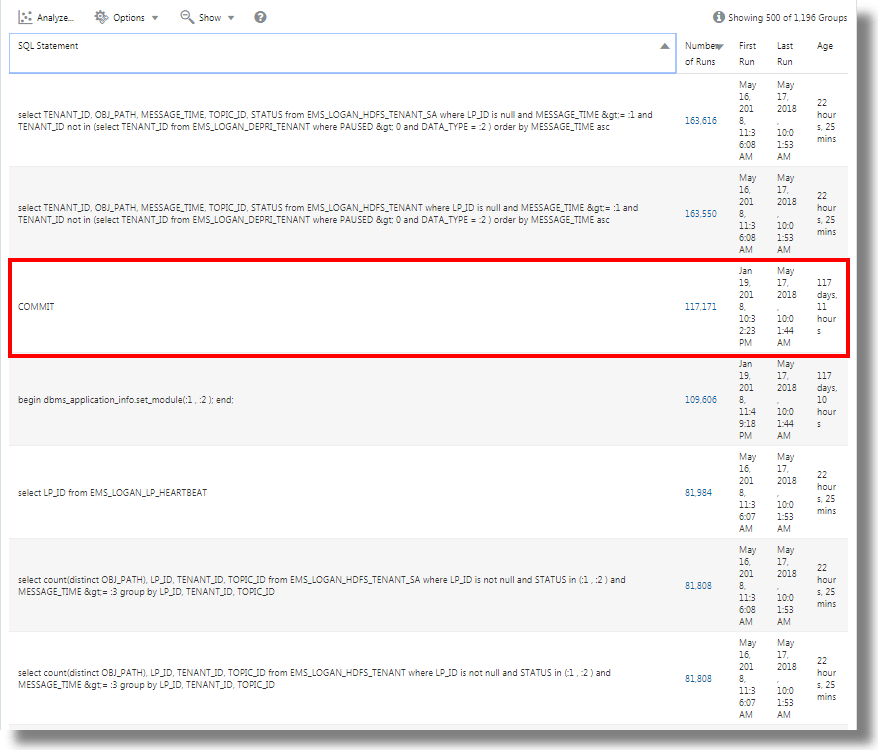Click the 109,606 runs link

click(x=699, y=400)
